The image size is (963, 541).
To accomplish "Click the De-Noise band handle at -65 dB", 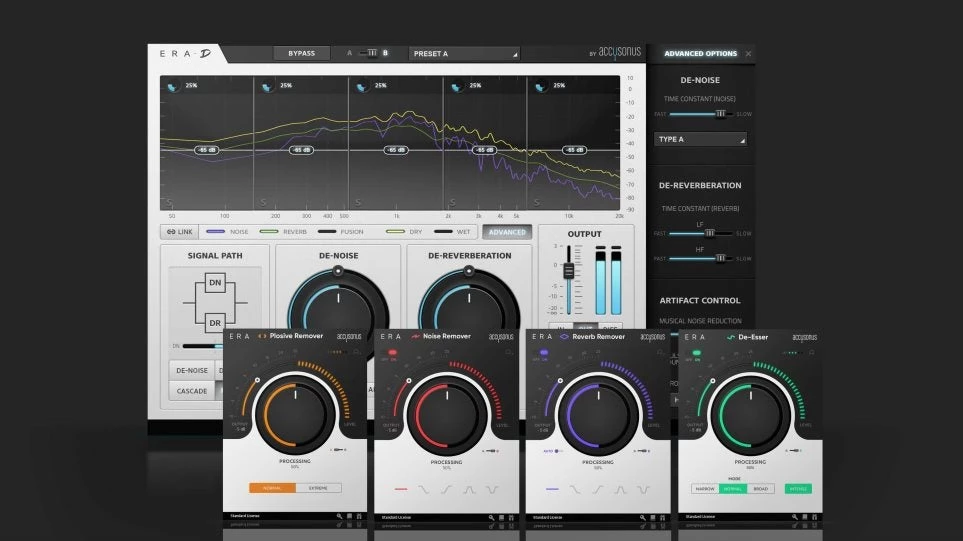I will tap(207, 150).
